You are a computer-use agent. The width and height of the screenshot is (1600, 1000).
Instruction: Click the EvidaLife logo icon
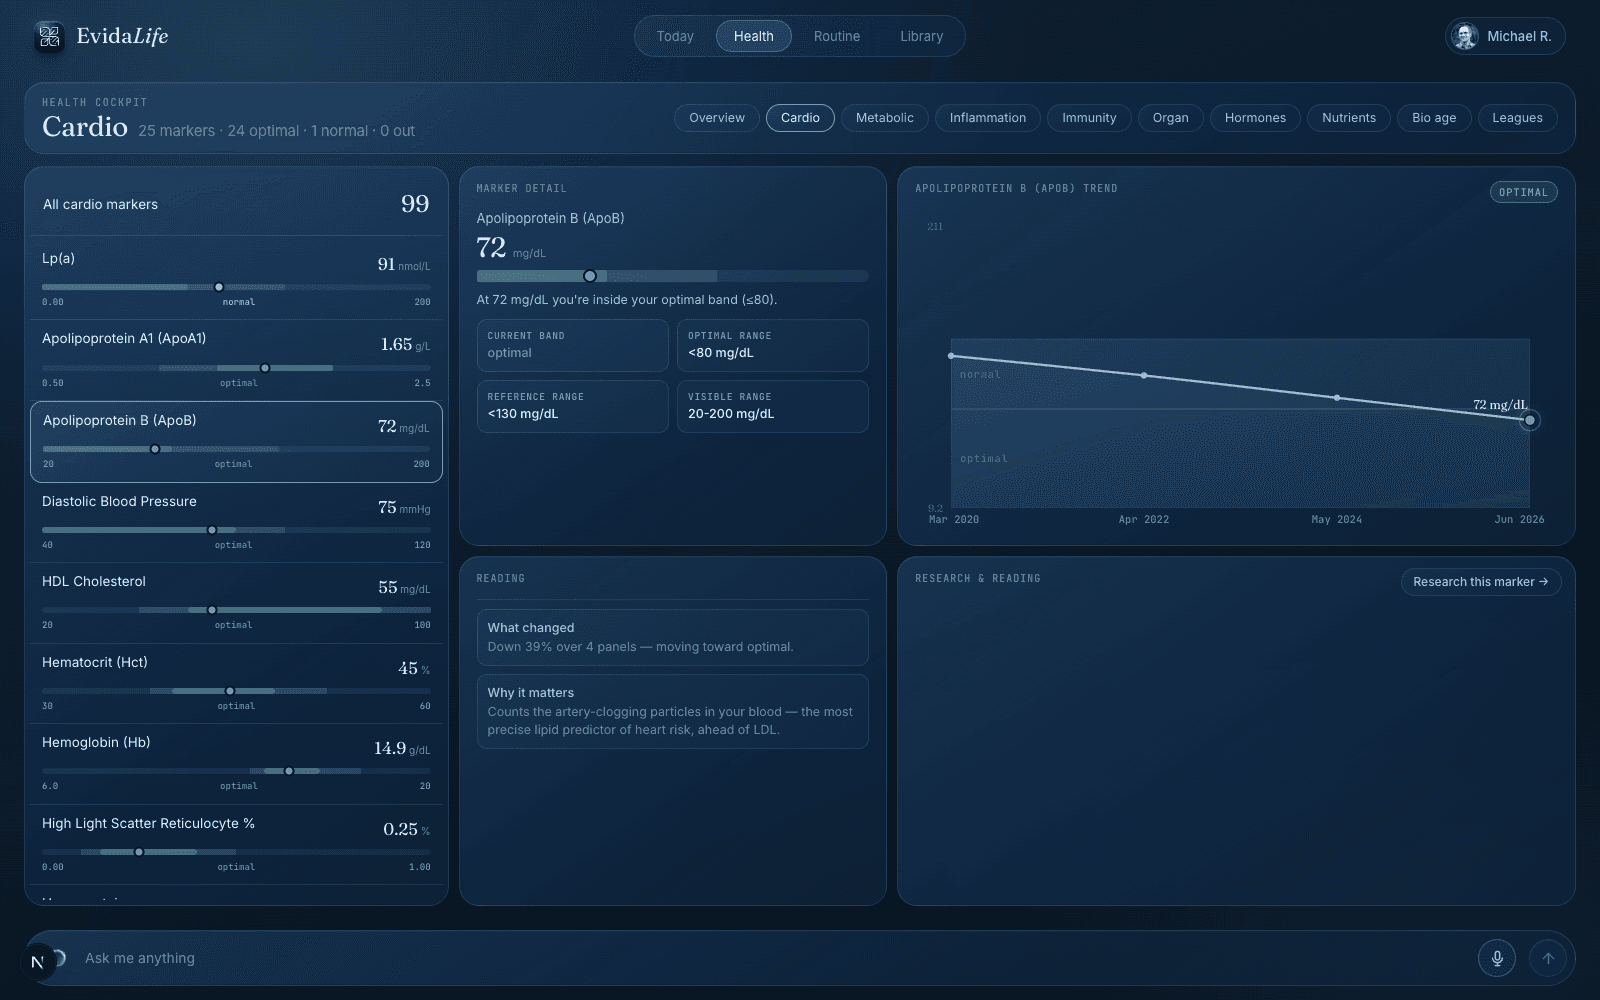point(49,37)
